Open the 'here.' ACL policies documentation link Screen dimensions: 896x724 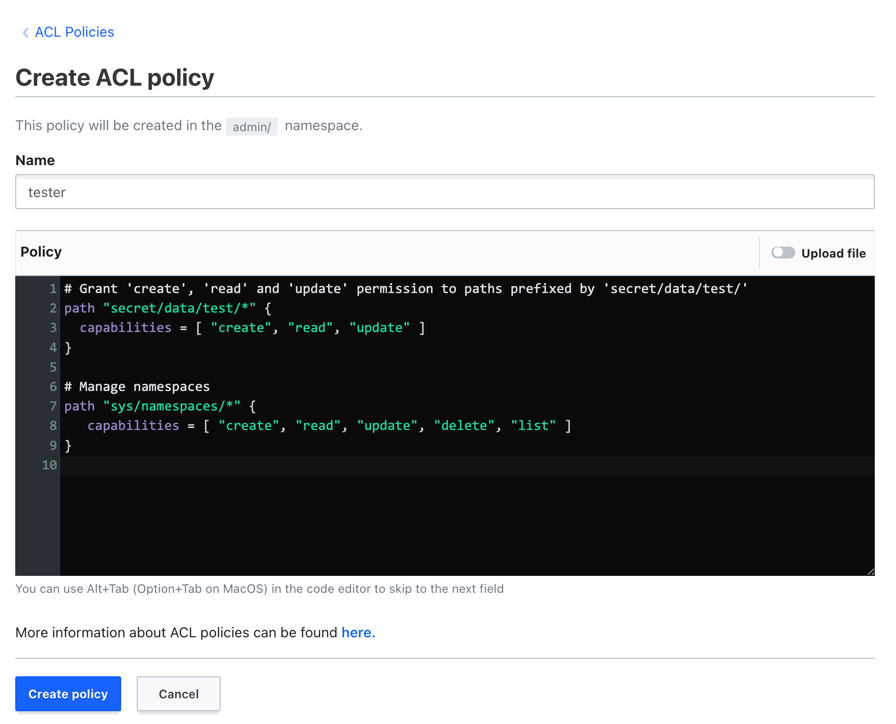coord(358,632)
